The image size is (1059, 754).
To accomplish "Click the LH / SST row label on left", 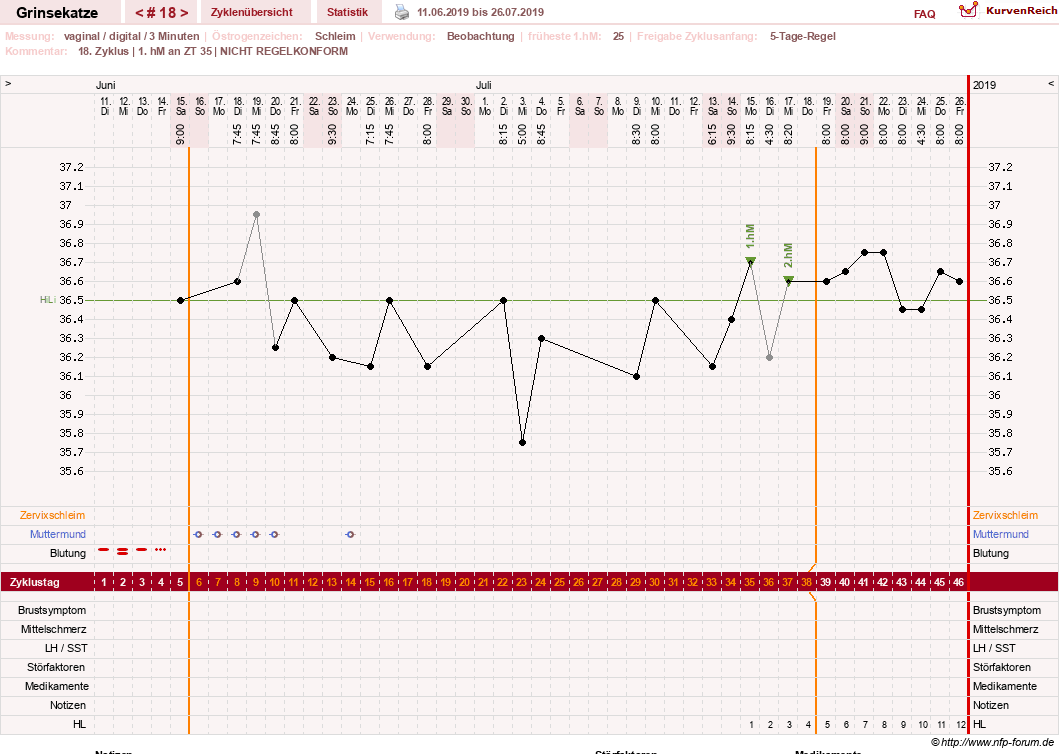I will 66,649.
